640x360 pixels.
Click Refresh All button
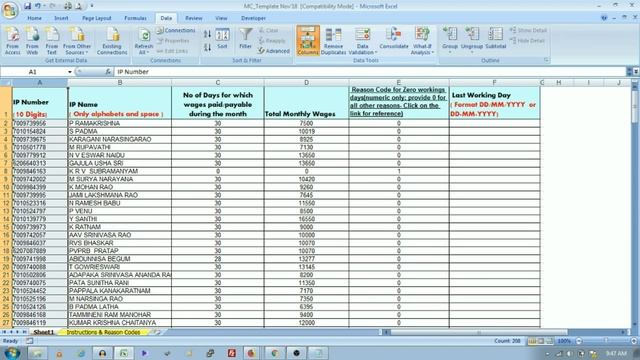pyautogui.click(x=143, y=41)
